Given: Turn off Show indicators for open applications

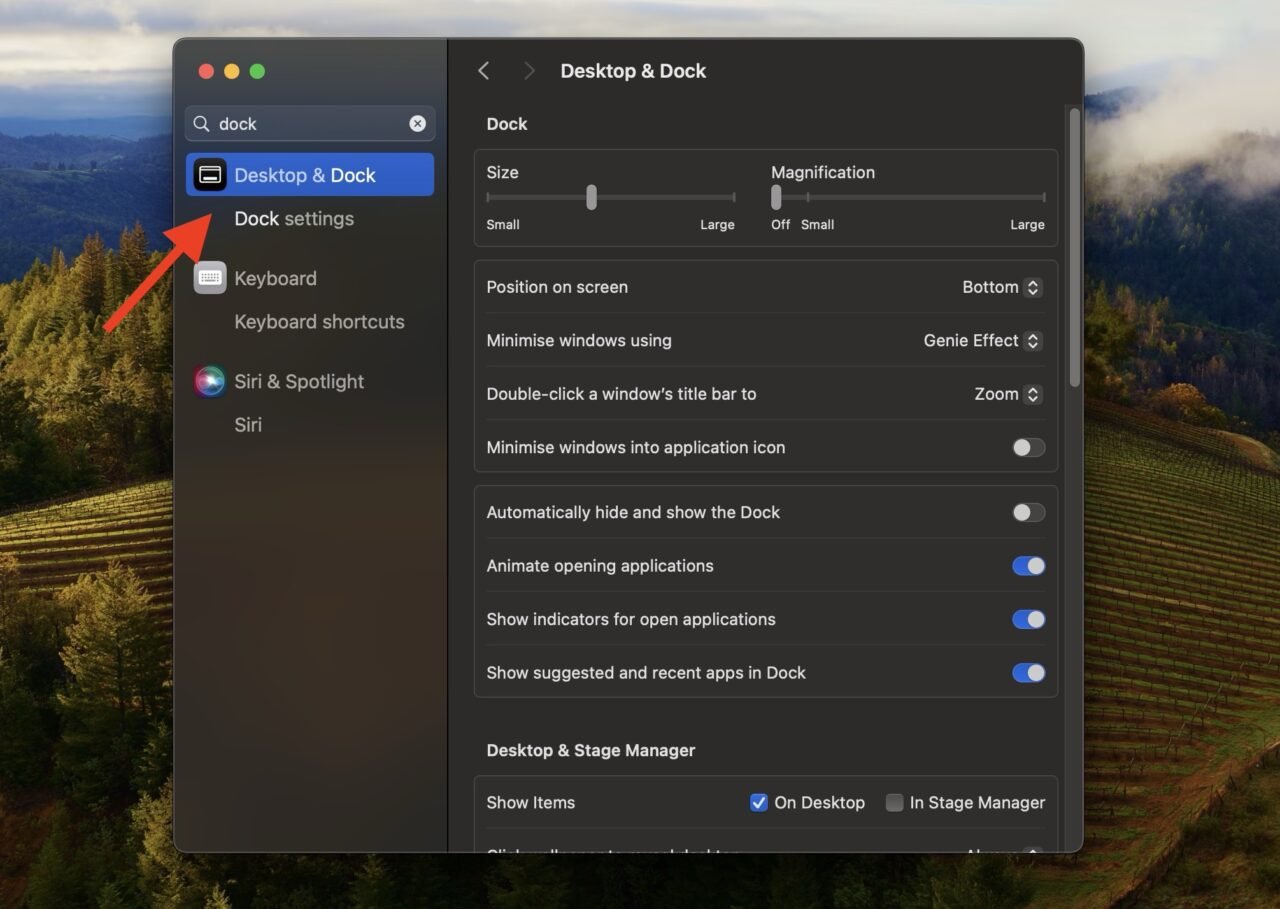Looking at the screenshot, I should [x=1028, y=619].
